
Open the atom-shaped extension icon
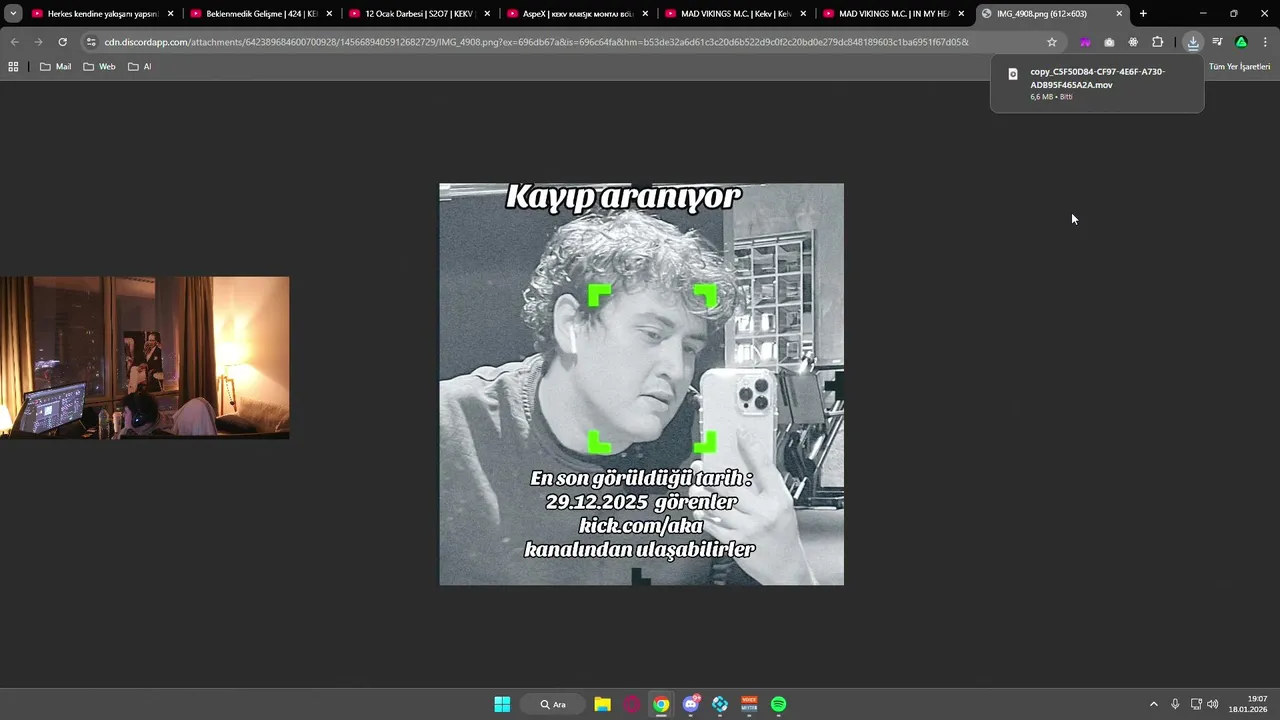click(x=1133, y=42)
